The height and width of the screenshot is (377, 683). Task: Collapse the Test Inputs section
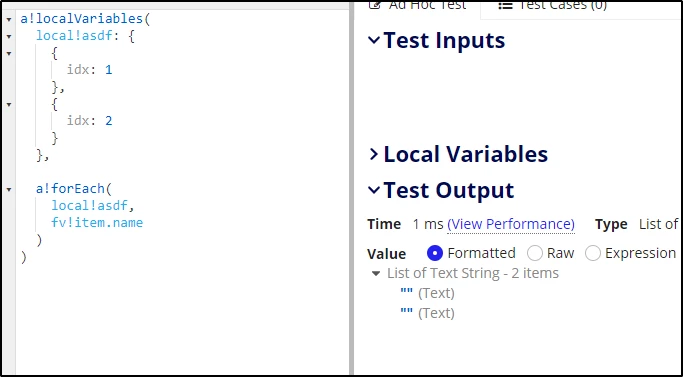click(374, 41)
